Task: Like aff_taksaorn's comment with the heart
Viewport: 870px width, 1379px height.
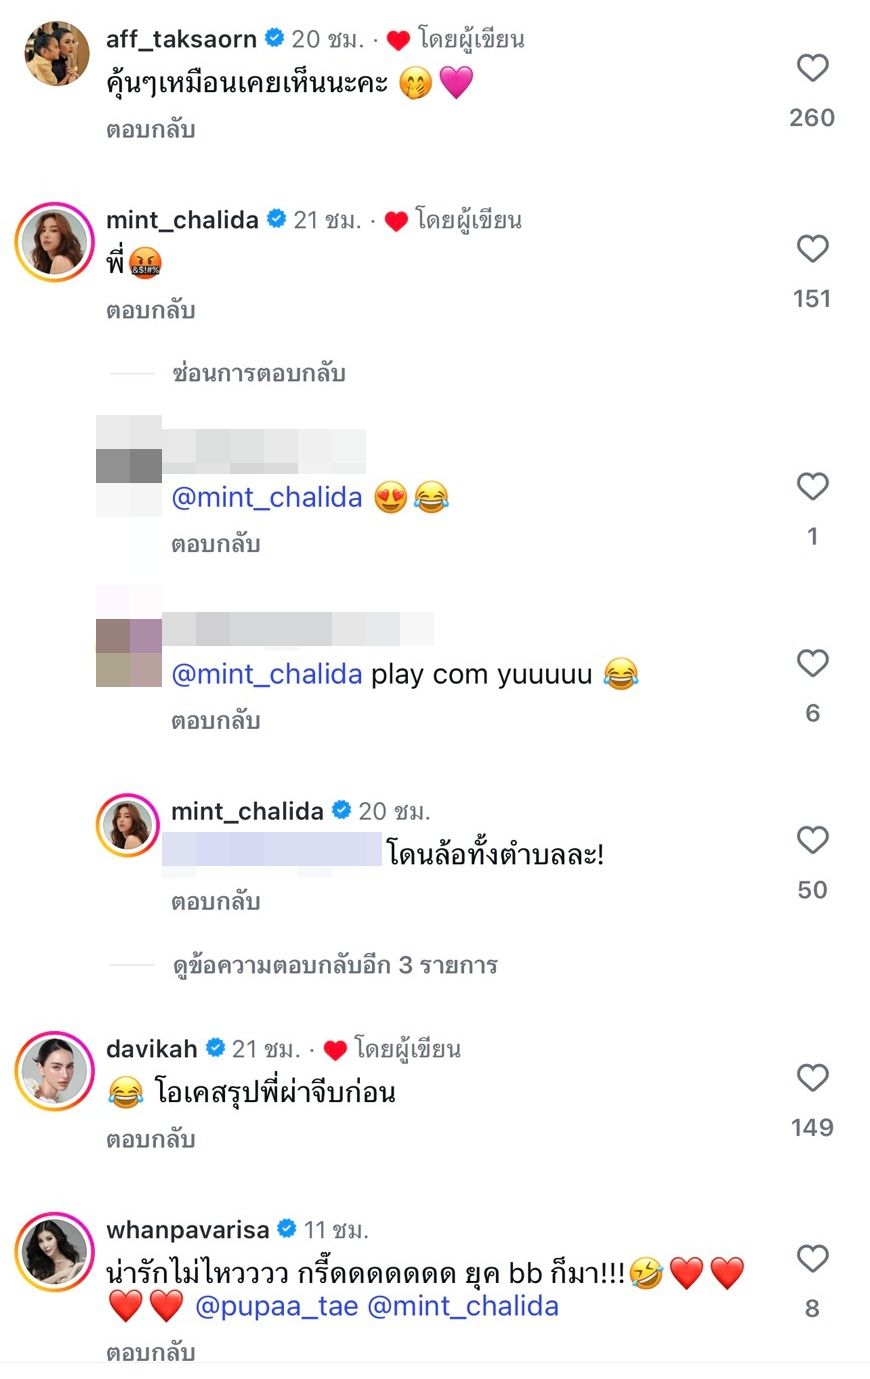Action: [812, 68]
